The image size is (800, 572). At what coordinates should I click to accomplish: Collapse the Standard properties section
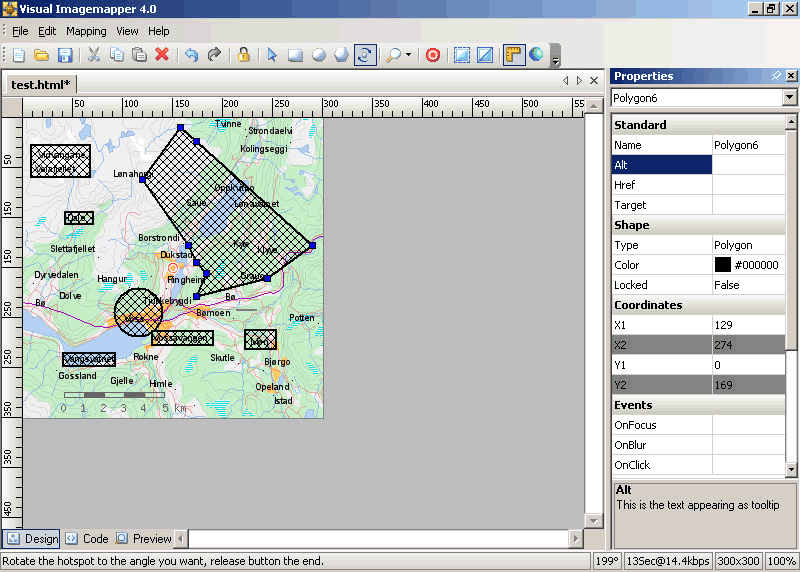click(x=698, y=125)
